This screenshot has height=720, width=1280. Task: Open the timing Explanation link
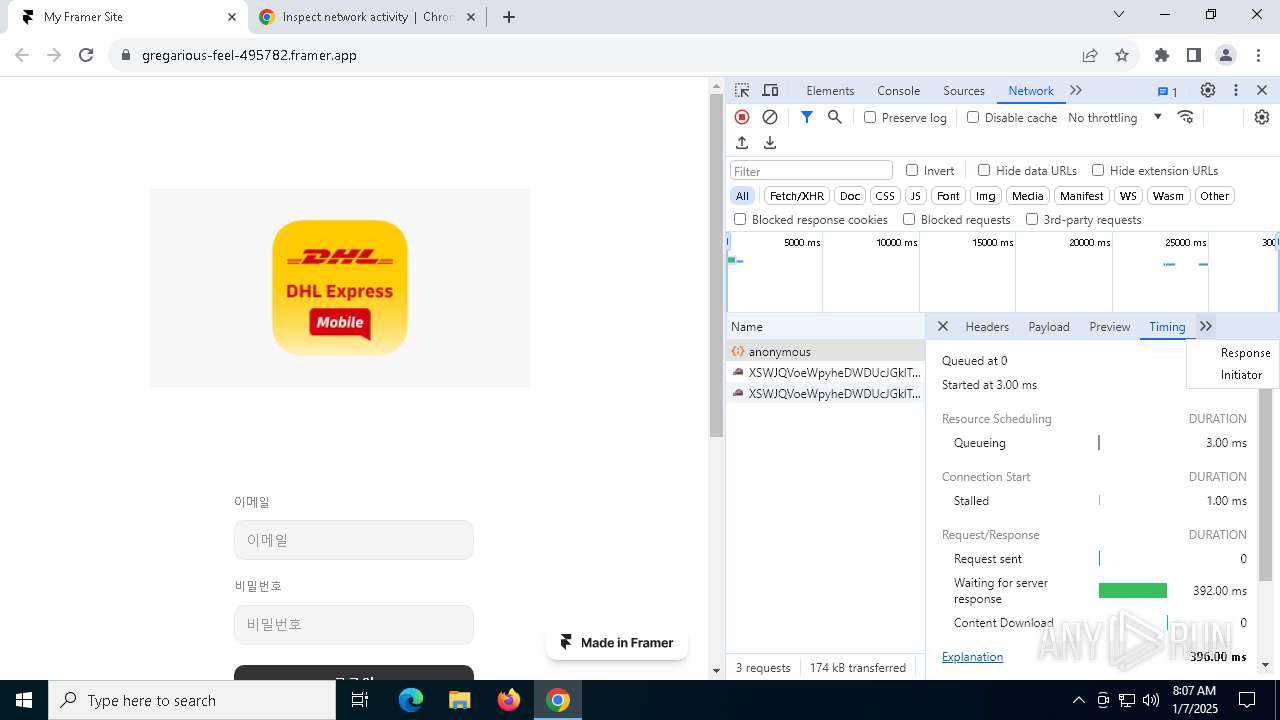972,657
